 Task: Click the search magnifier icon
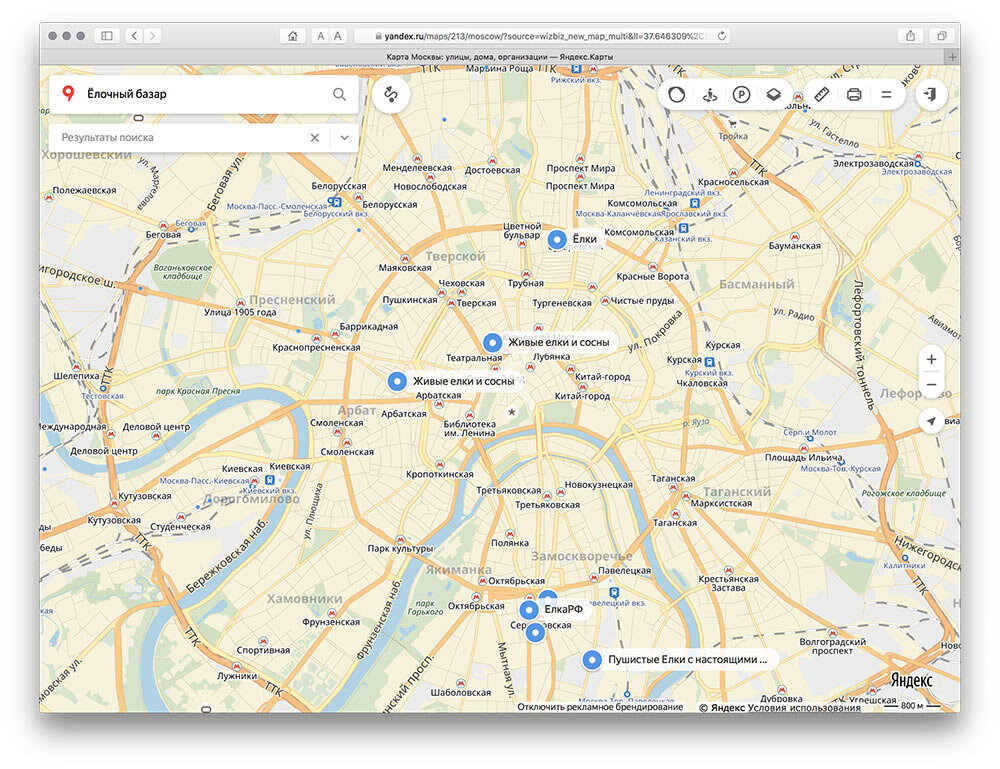coord(339,94)
